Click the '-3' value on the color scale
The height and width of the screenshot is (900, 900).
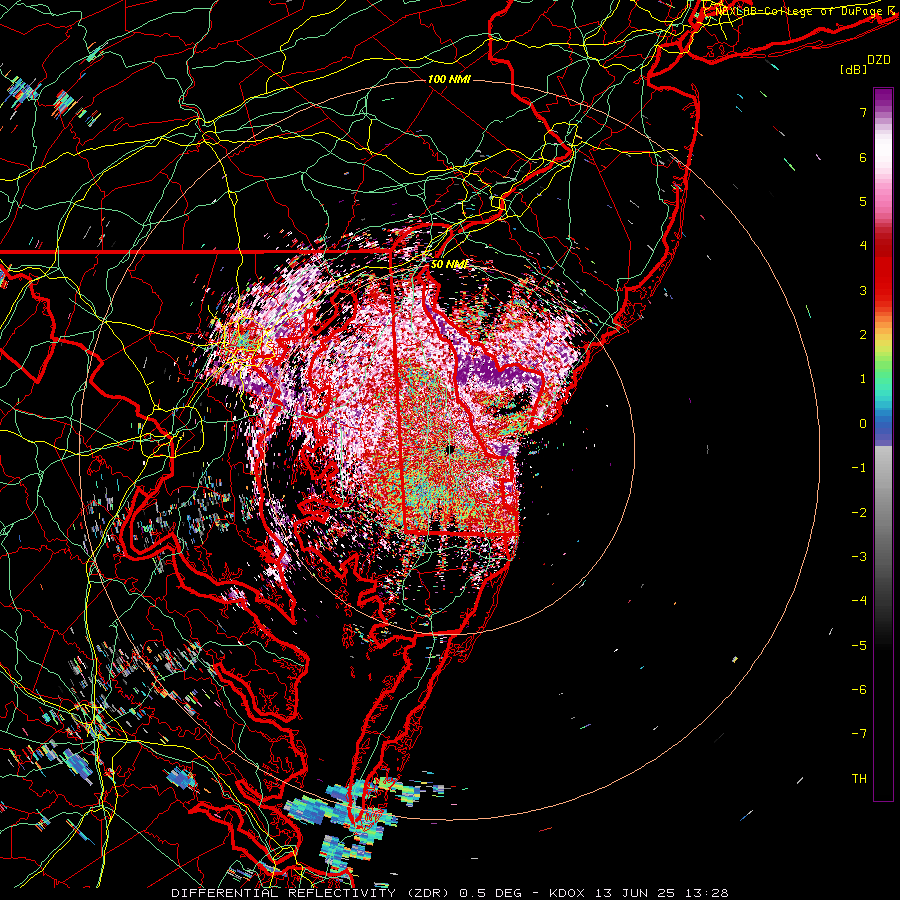click(859, 557)
